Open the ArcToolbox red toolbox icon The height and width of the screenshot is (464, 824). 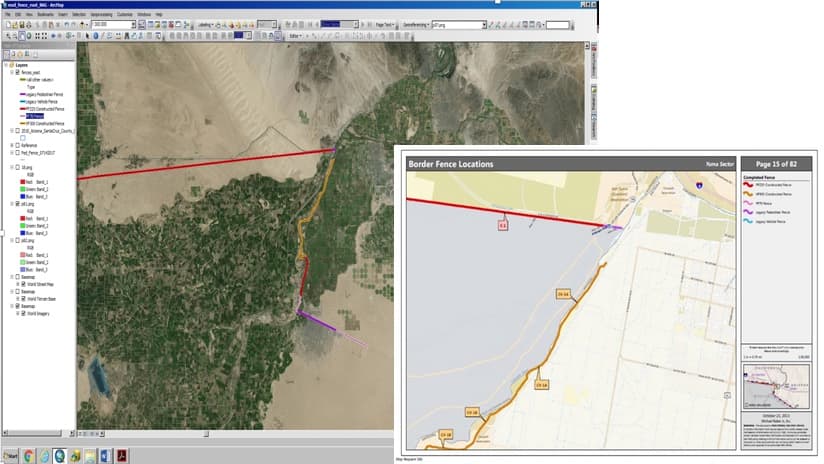pos(171,25)
